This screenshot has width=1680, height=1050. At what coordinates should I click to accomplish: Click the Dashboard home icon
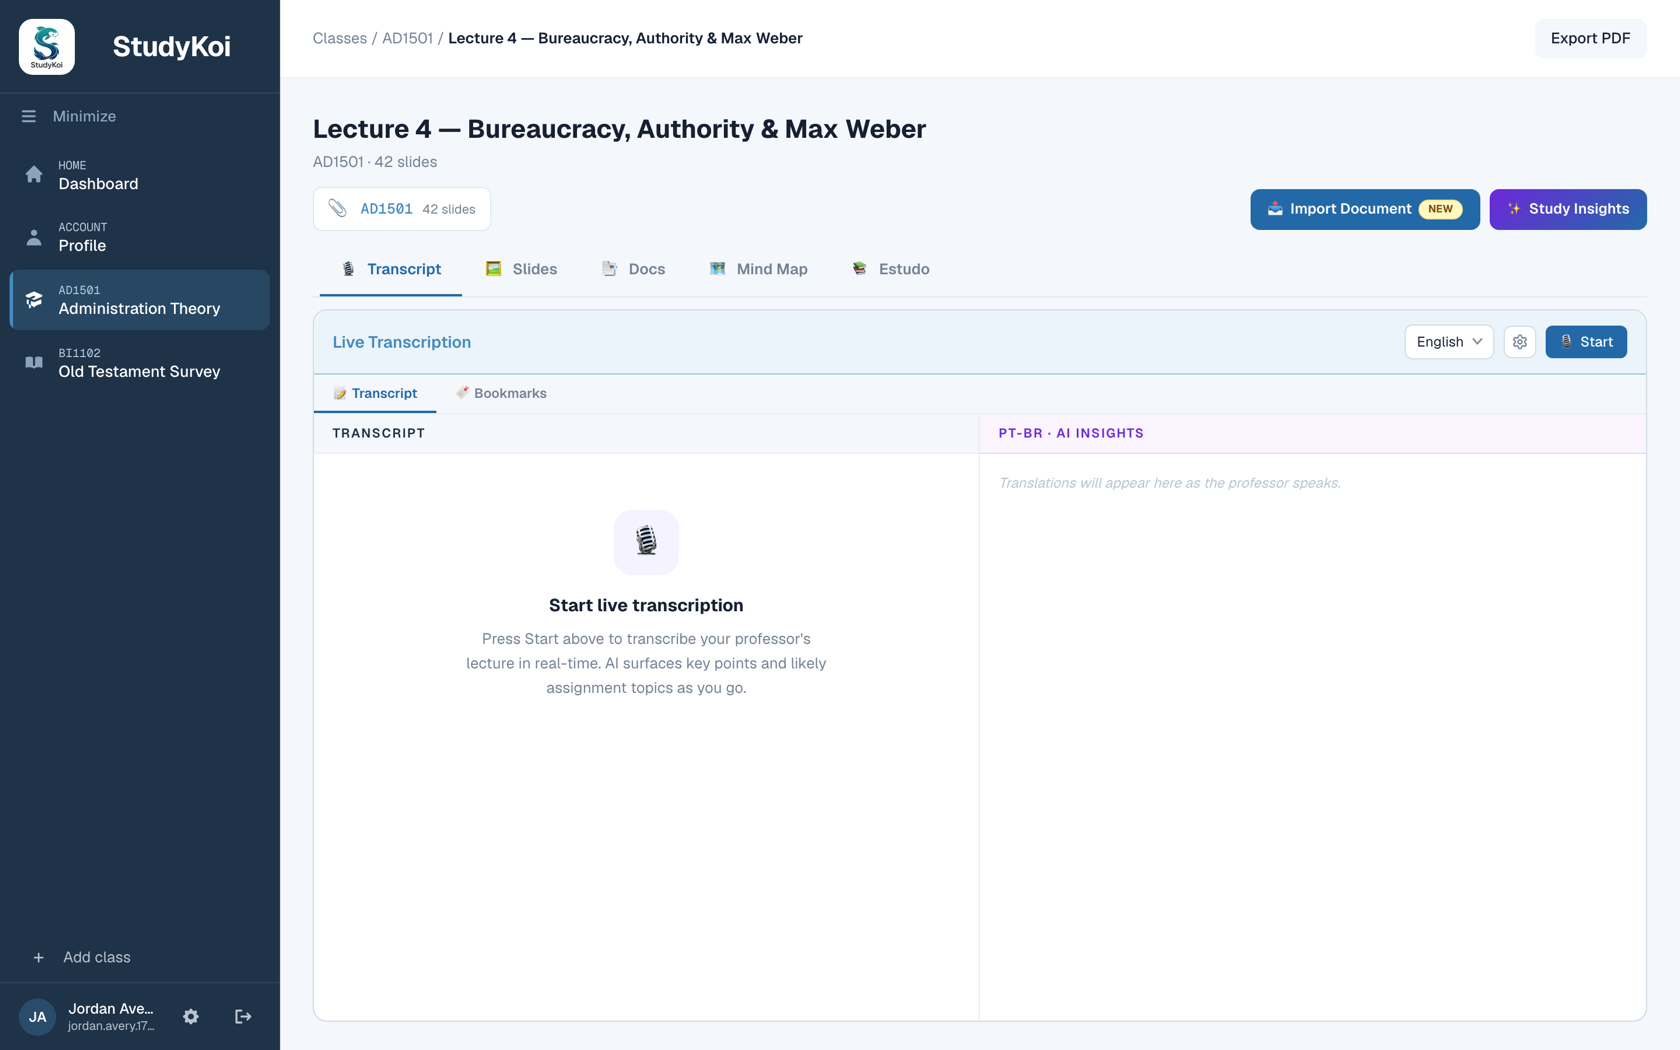[x=34, y=175]
